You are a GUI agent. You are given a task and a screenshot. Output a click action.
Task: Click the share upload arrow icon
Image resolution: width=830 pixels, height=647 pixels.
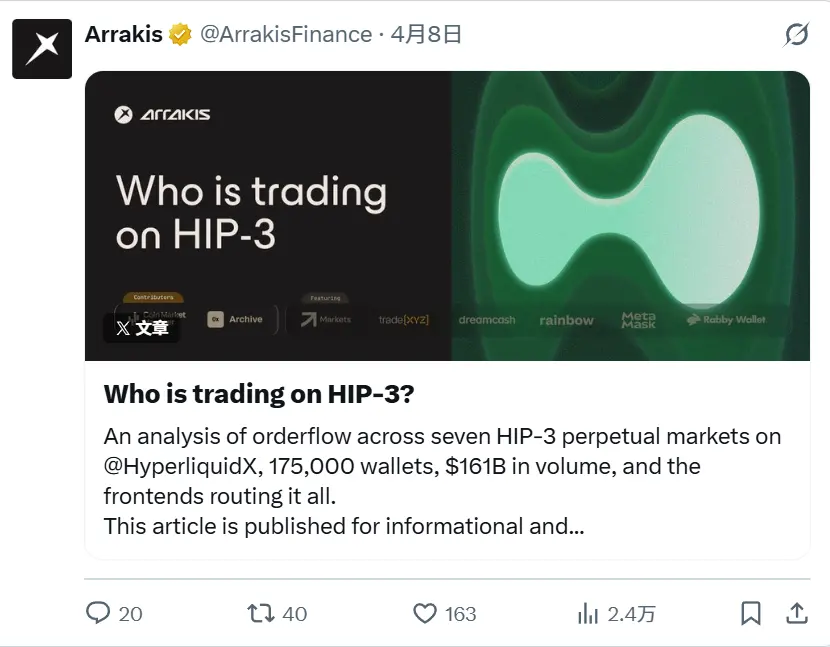pyautogui.click(x=797, y=613)
